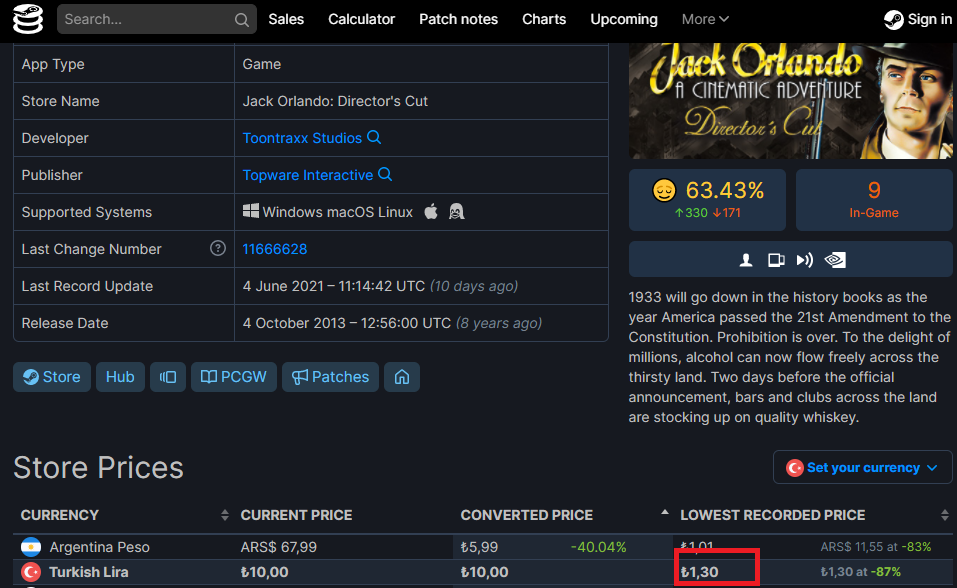The width and height of the screenshot is (957, 588).
Task: Click the audio speaker feature icon
Action: pos(804,260)
